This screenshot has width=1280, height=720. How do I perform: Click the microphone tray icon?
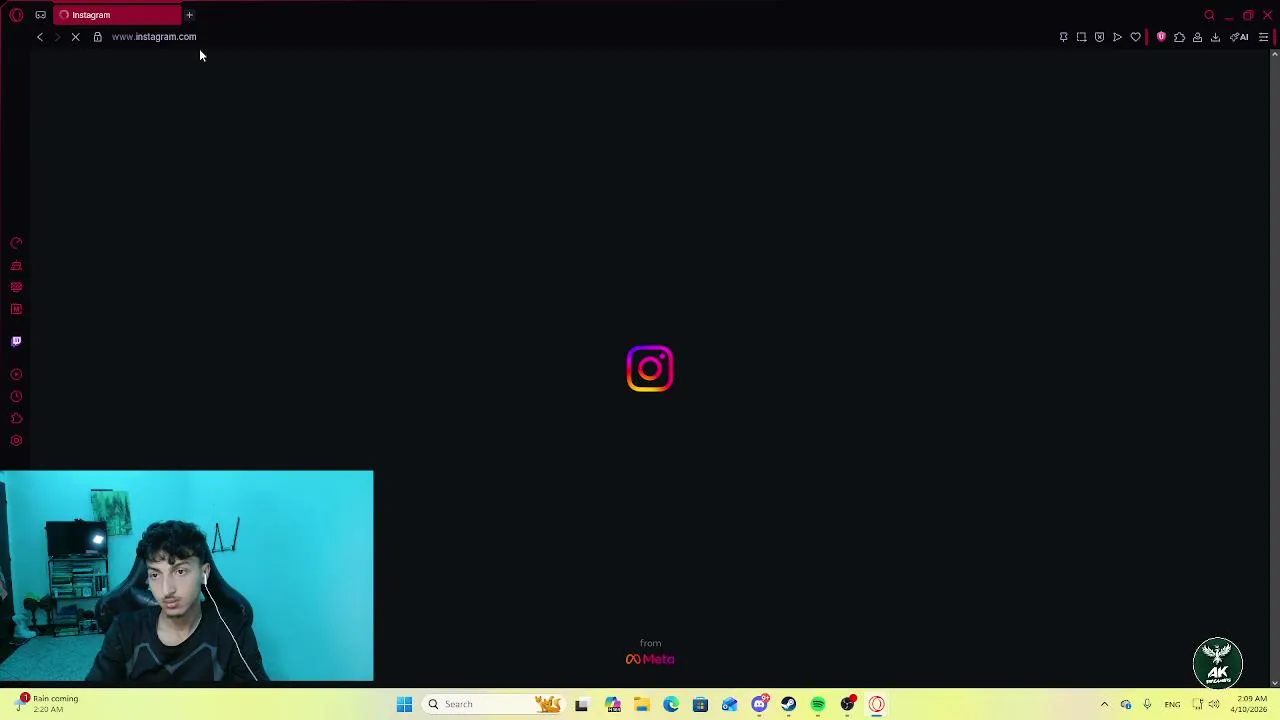pos(1147,704)
